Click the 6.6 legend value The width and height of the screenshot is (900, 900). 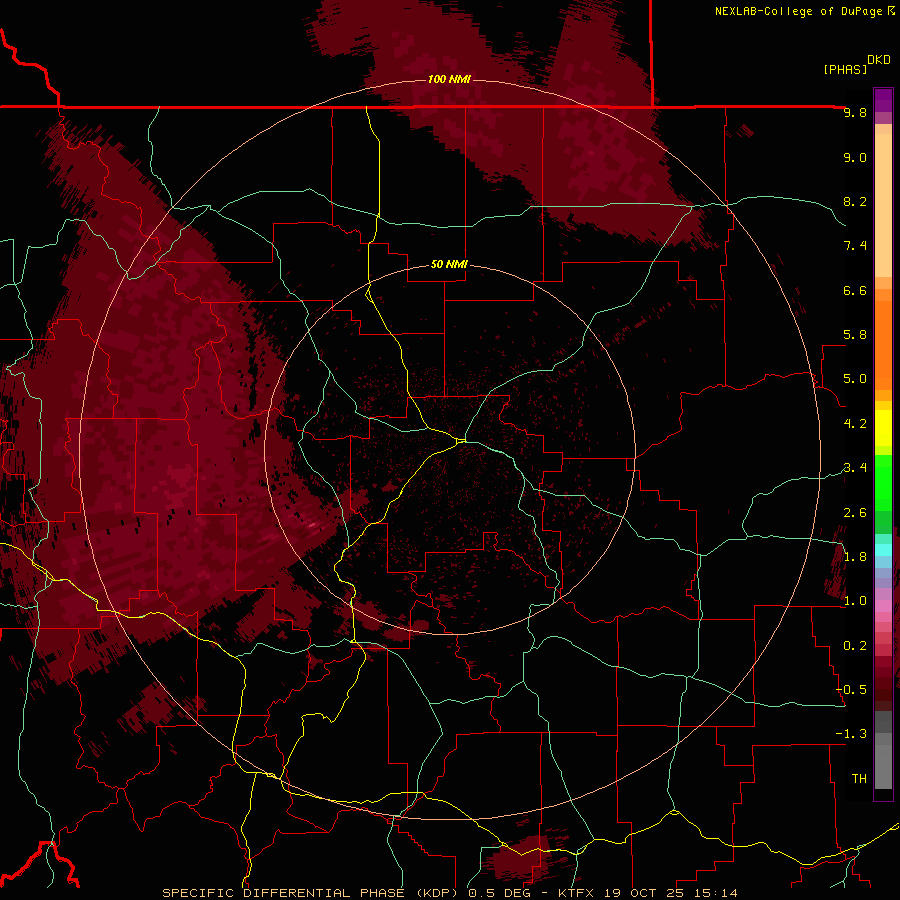(855, 290)
